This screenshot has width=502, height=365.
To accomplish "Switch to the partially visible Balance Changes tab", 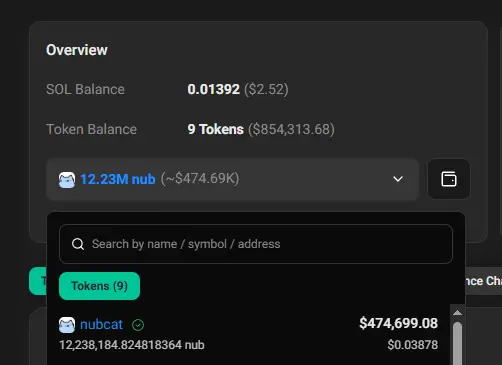I will [x=483, y=281].
